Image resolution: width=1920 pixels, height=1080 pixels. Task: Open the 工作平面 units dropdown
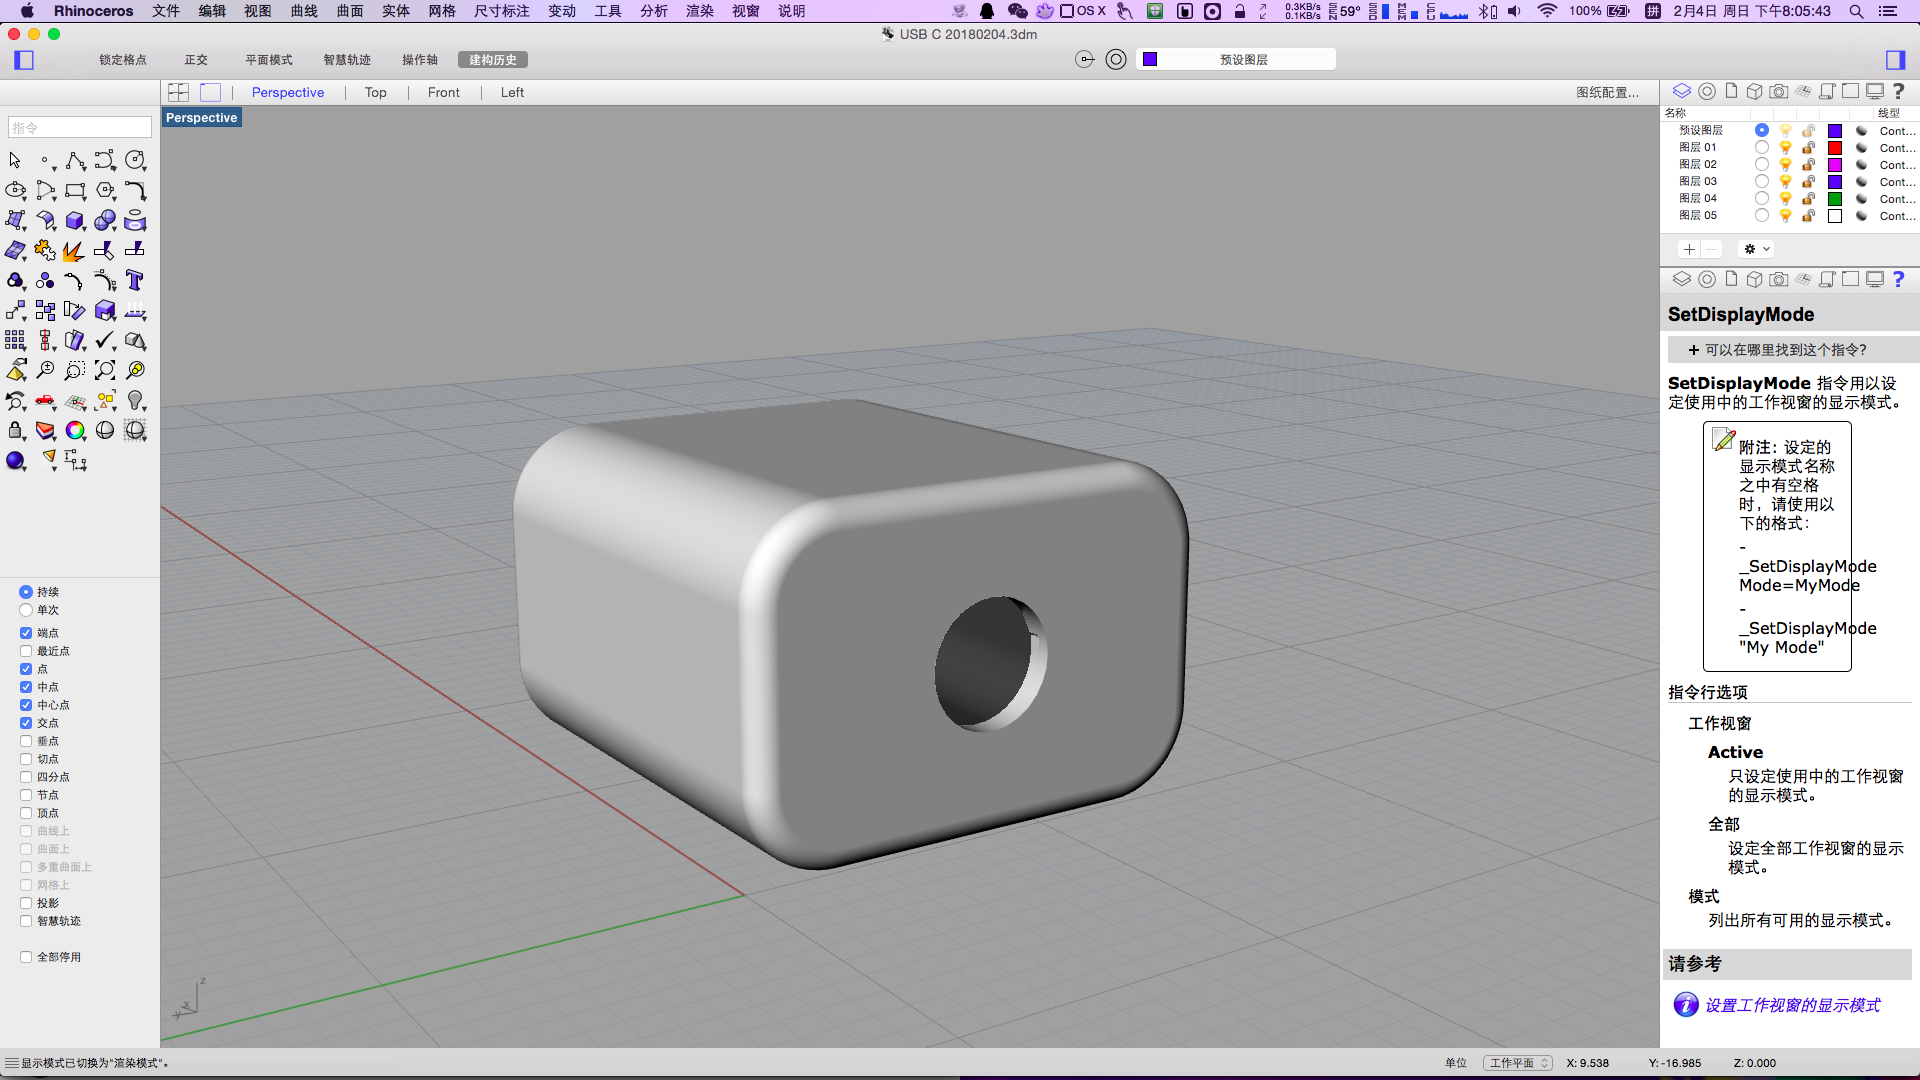coord(1517,1063)
